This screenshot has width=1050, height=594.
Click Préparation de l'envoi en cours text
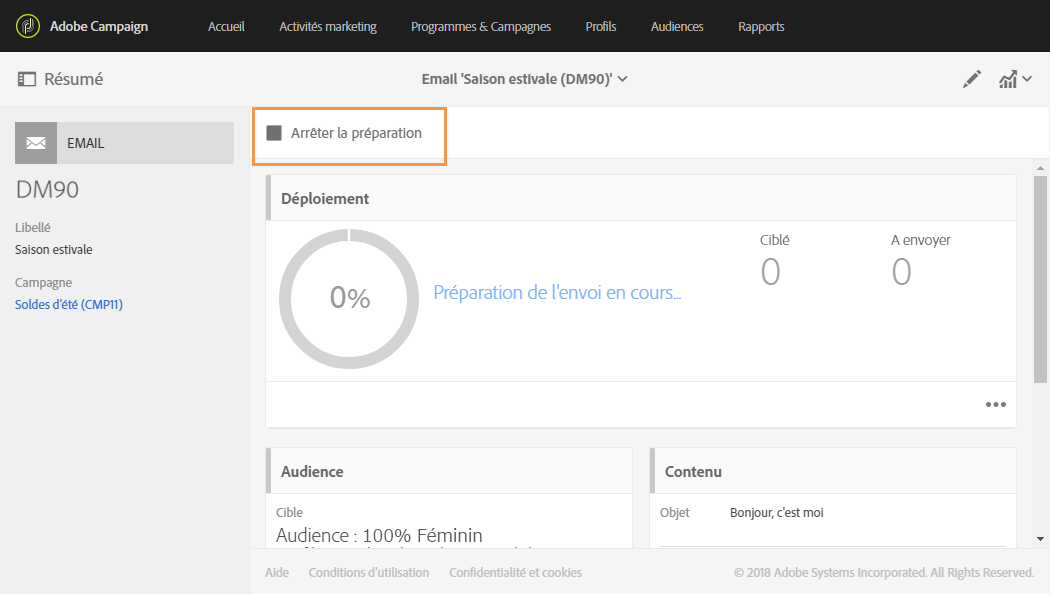(x=557, y=293)
